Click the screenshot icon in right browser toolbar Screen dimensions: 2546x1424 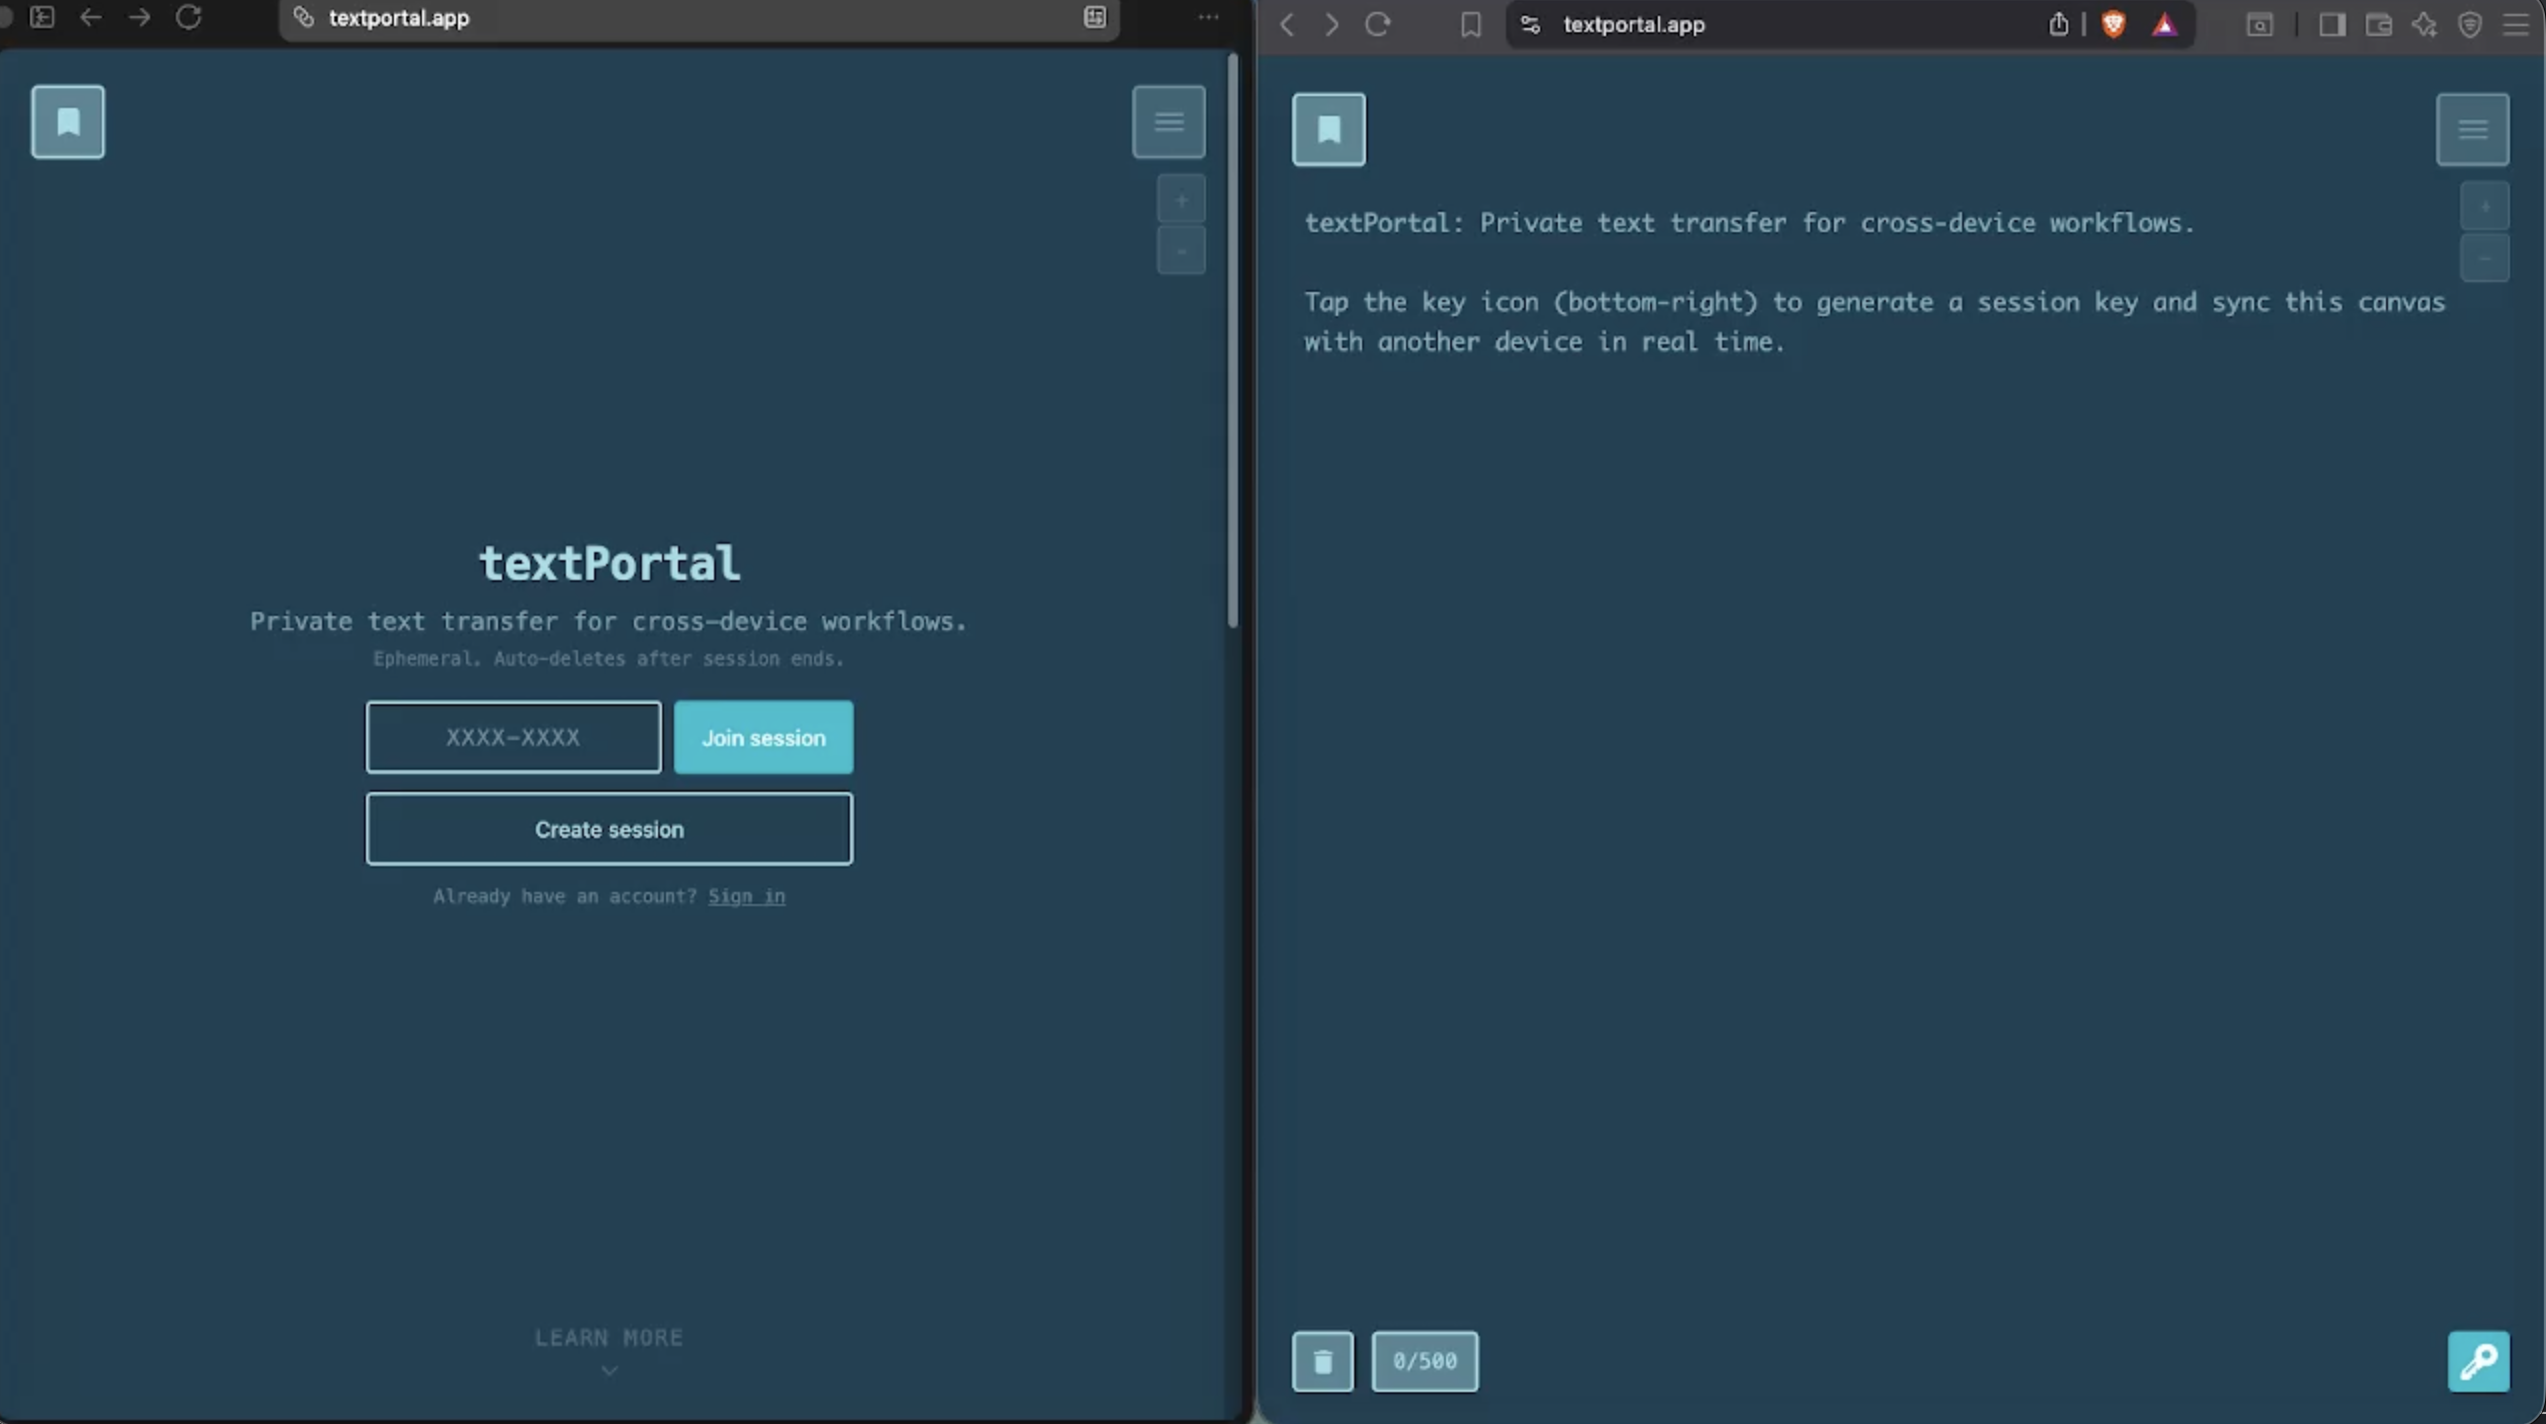[x=2260, y=24]
